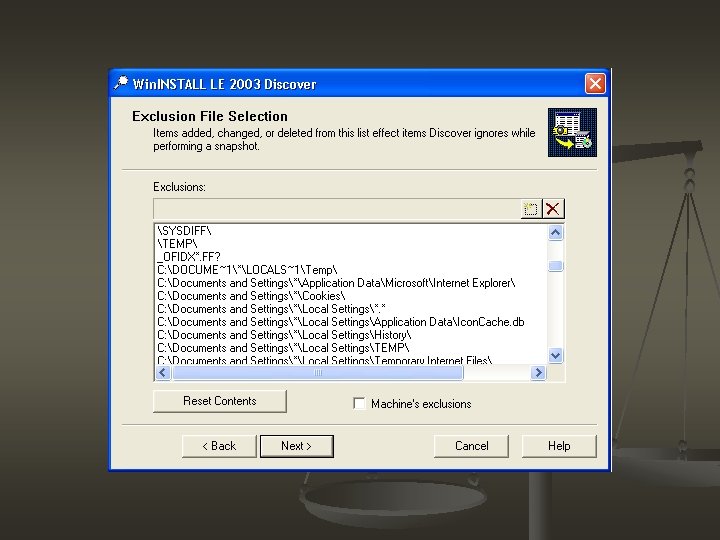Click the red X delete exclusion icon
This screenshot has width=720, height=540.
(553, 209)
